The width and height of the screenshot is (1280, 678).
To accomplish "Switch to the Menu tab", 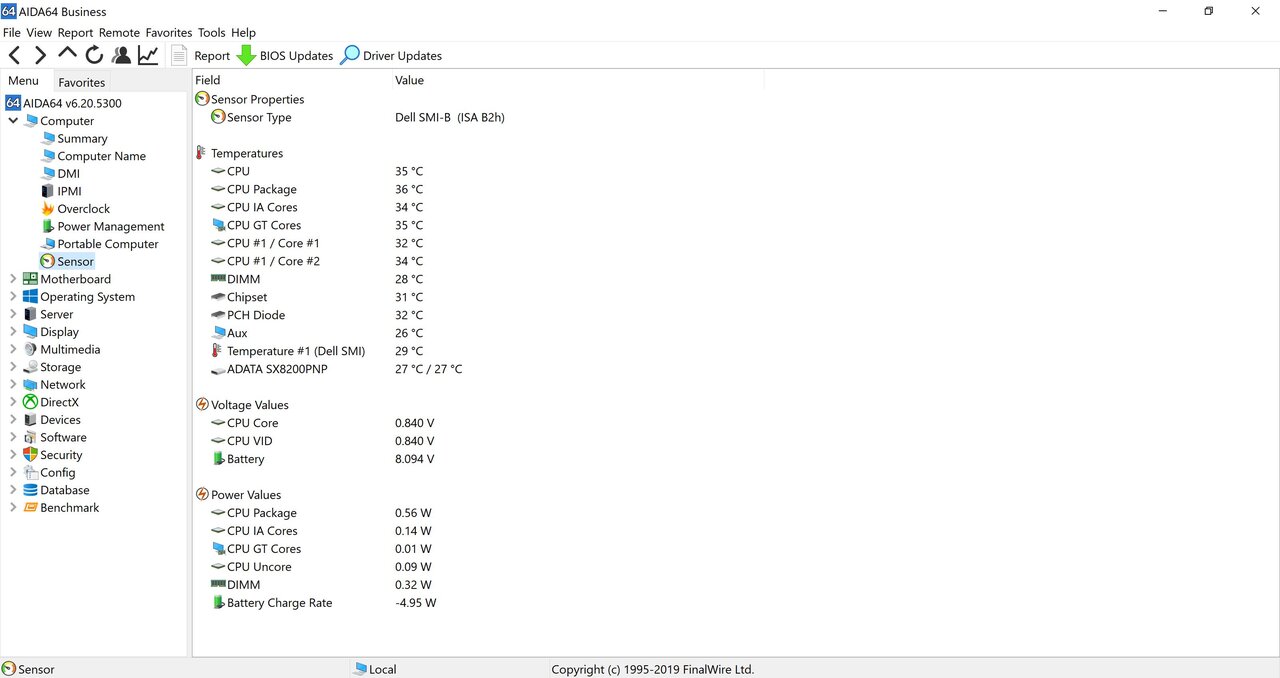I will pyautogui.click(x=23, y=81).
